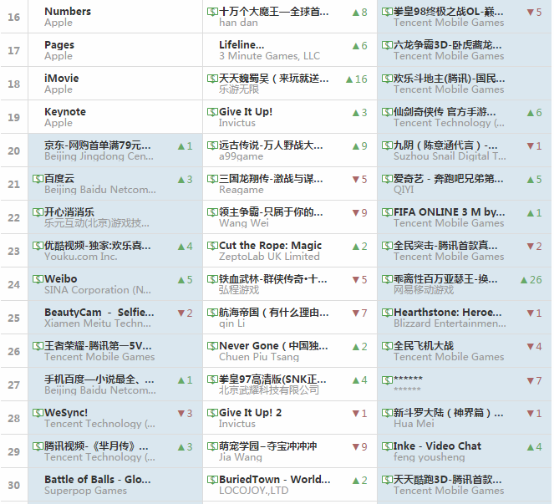The height and width of the screenshot is (504, 554).
Task: Click the purchase icon next to WeSync!
Action: click(x=37, y=413)
